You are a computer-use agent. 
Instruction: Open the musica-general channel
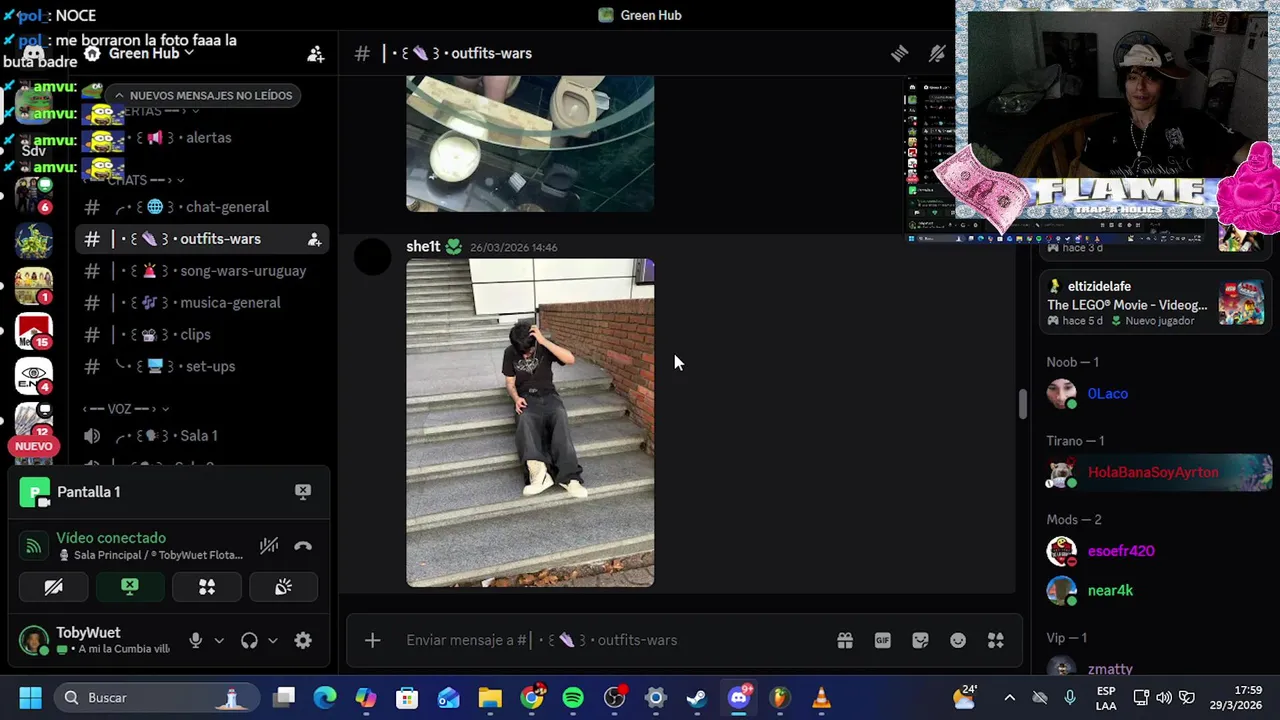click(x=204, y=303)
